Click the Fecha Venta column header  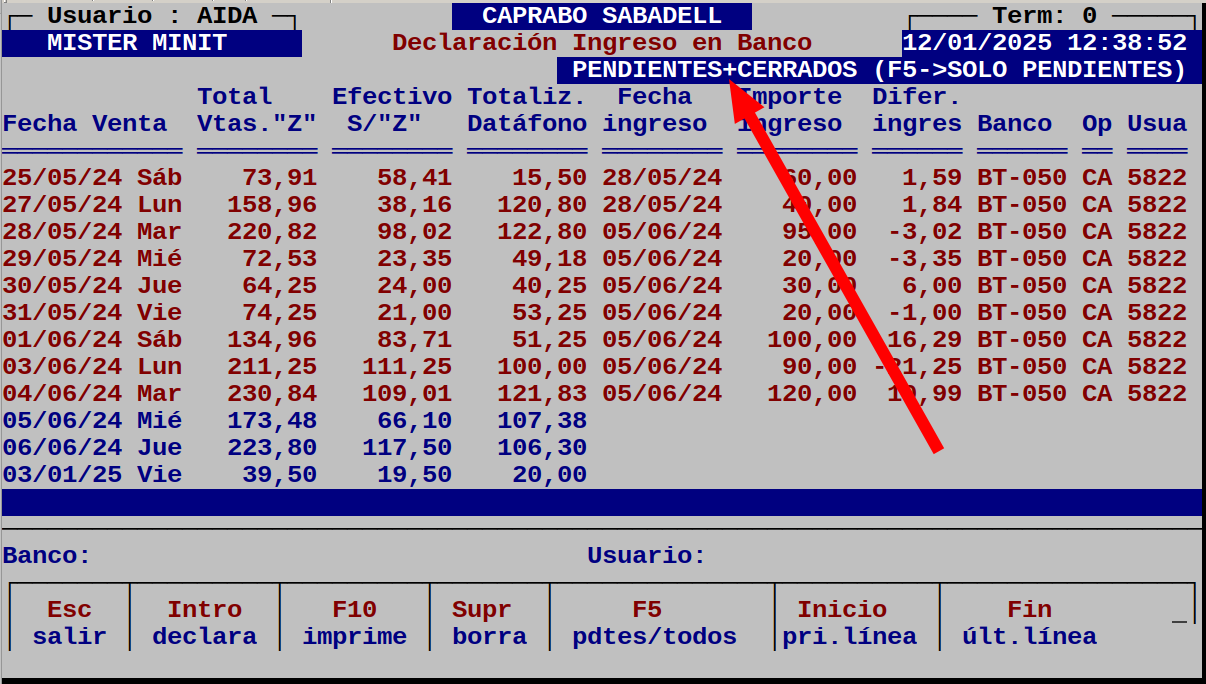click(85, 124)
